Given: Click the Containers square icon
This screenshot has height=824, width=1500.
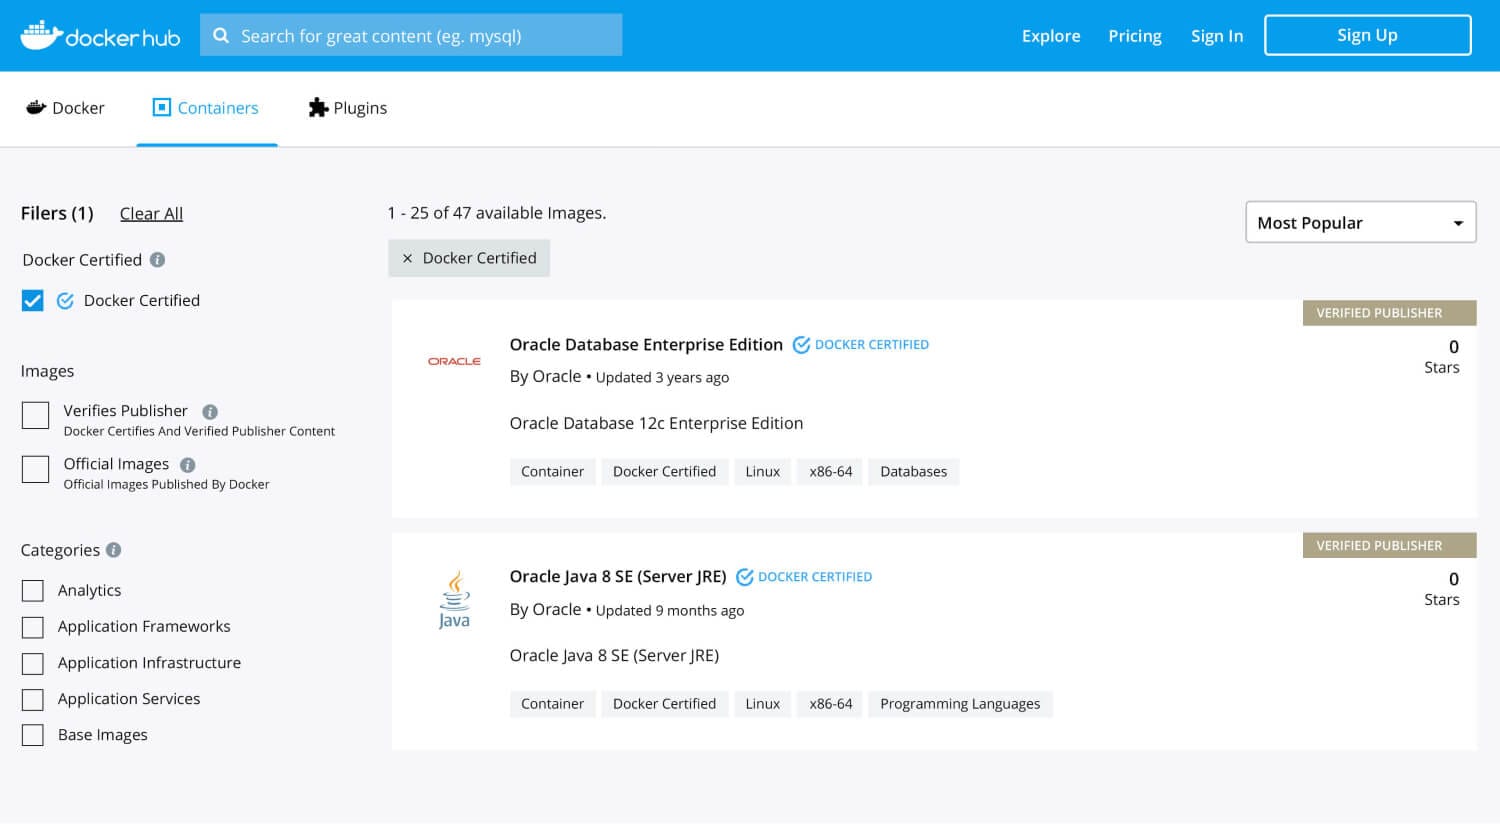Looking at the screenshot, I should click(x=161, y=106).
